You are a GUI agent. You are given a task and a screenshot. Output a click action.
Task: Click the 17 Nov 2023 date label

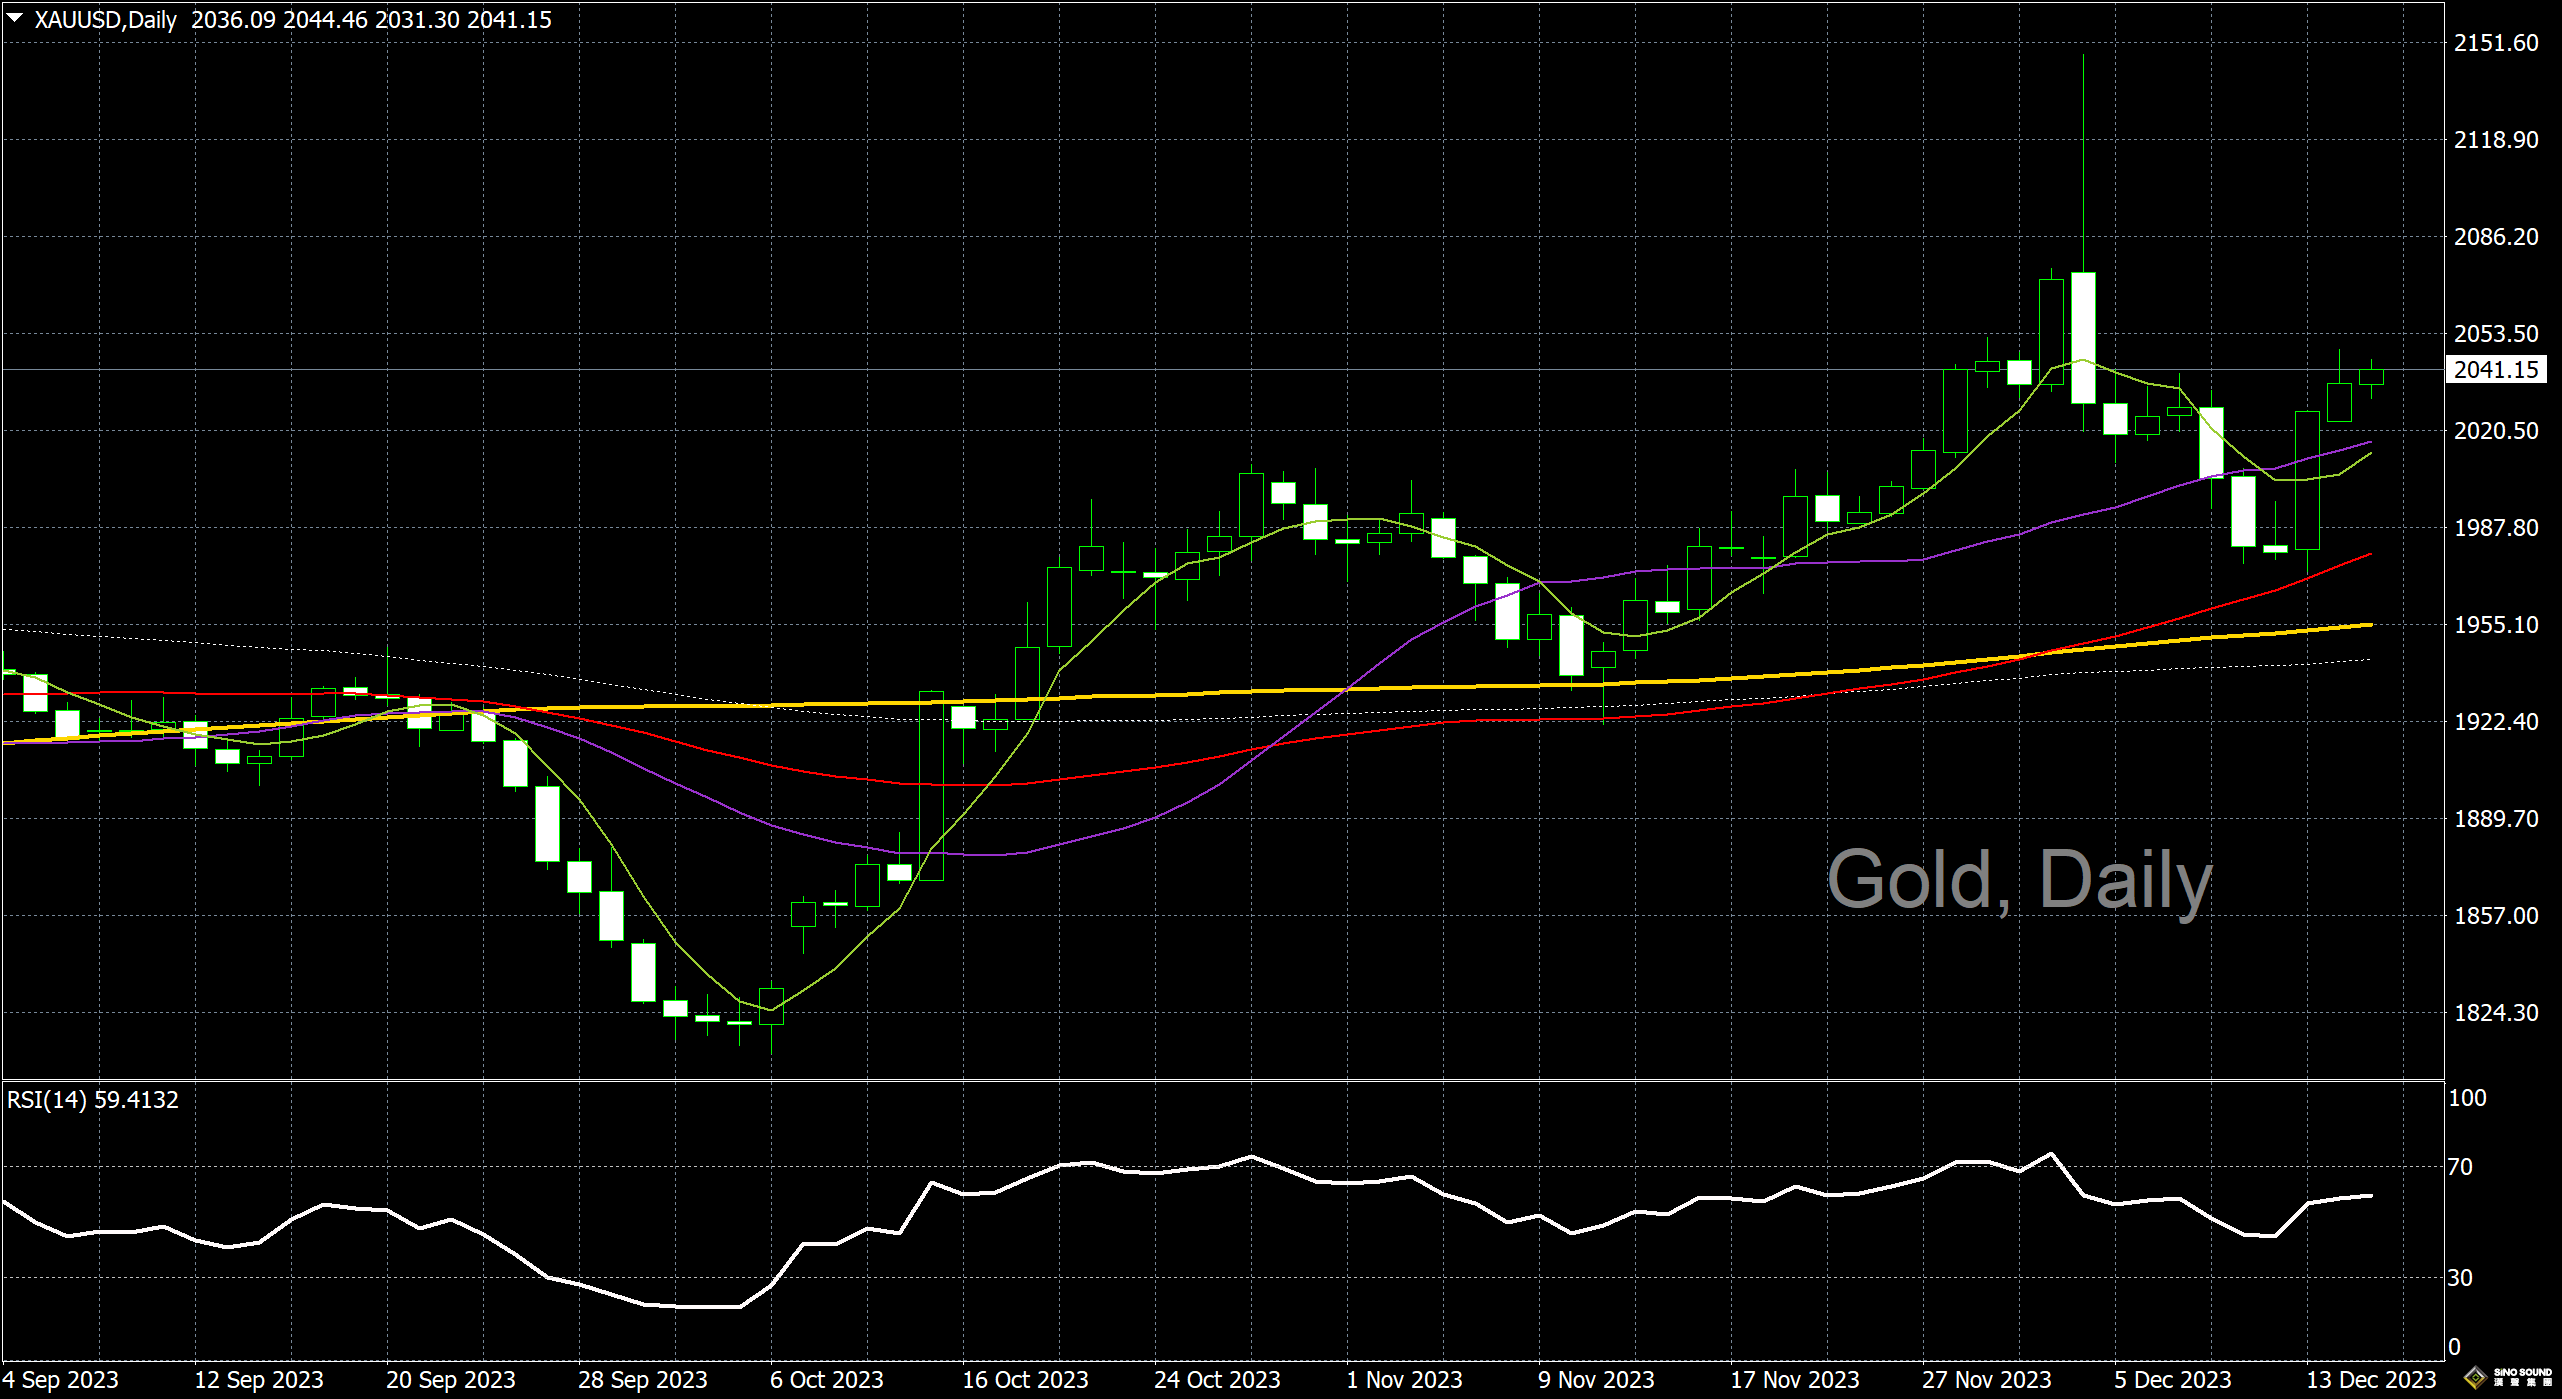coord(1795,1380)
